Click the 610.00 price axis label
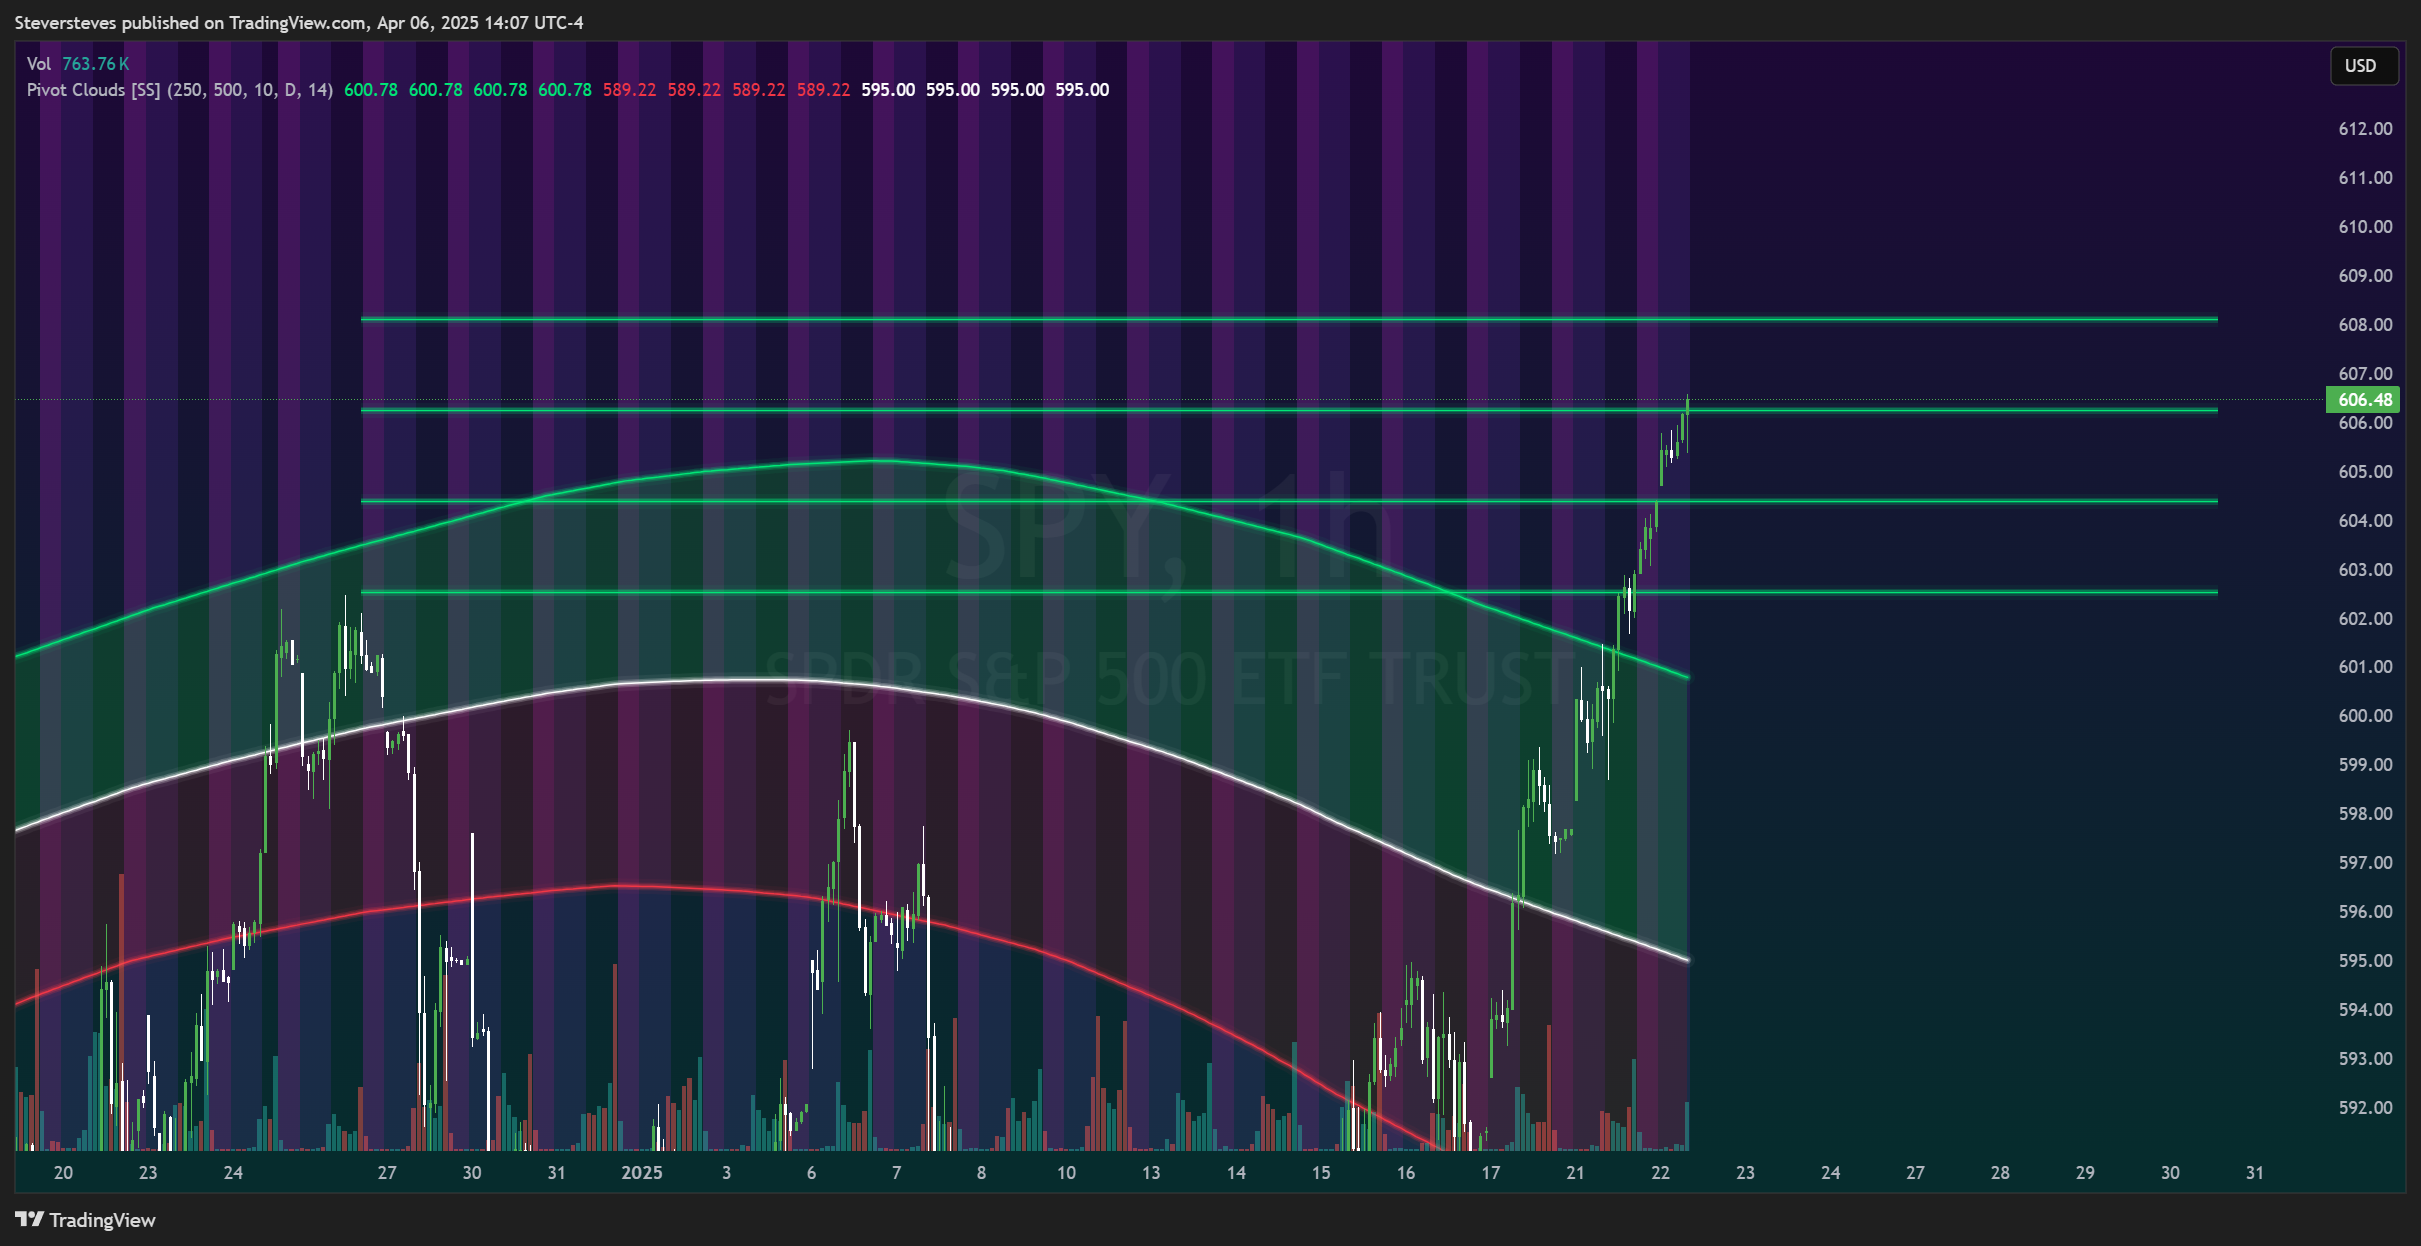Image resolution: width=2421 pixels, height=1246 pixels. (x=2365, y=227)
